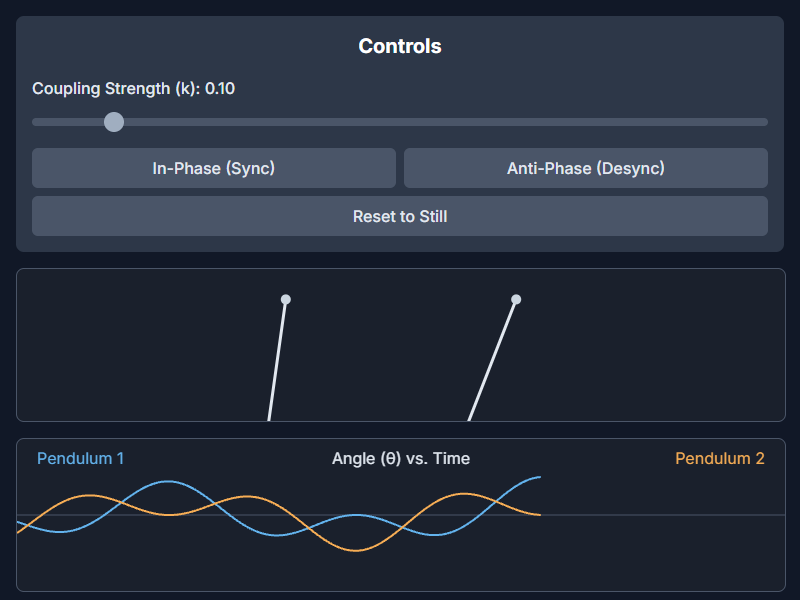This screenshot has width=800, height=600.
Task: Click the right pendulum bob
Action: coord(516,298)
